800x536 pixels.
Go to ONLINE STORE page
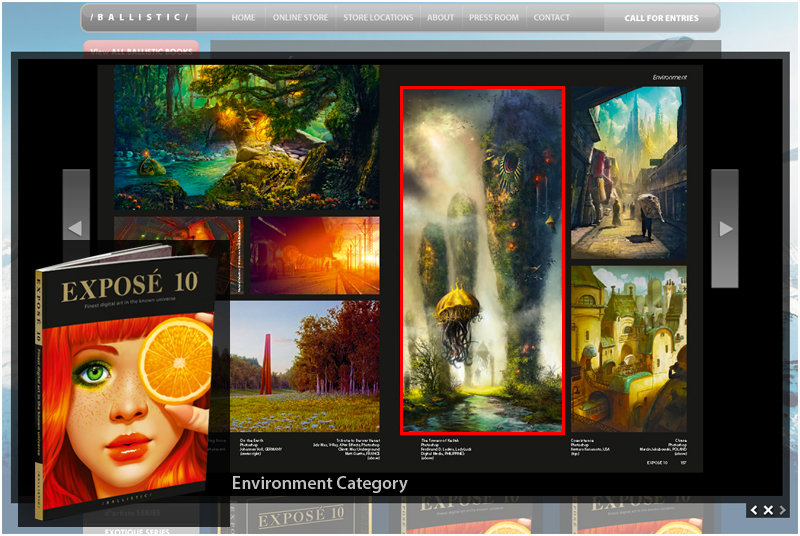(301, 18)
